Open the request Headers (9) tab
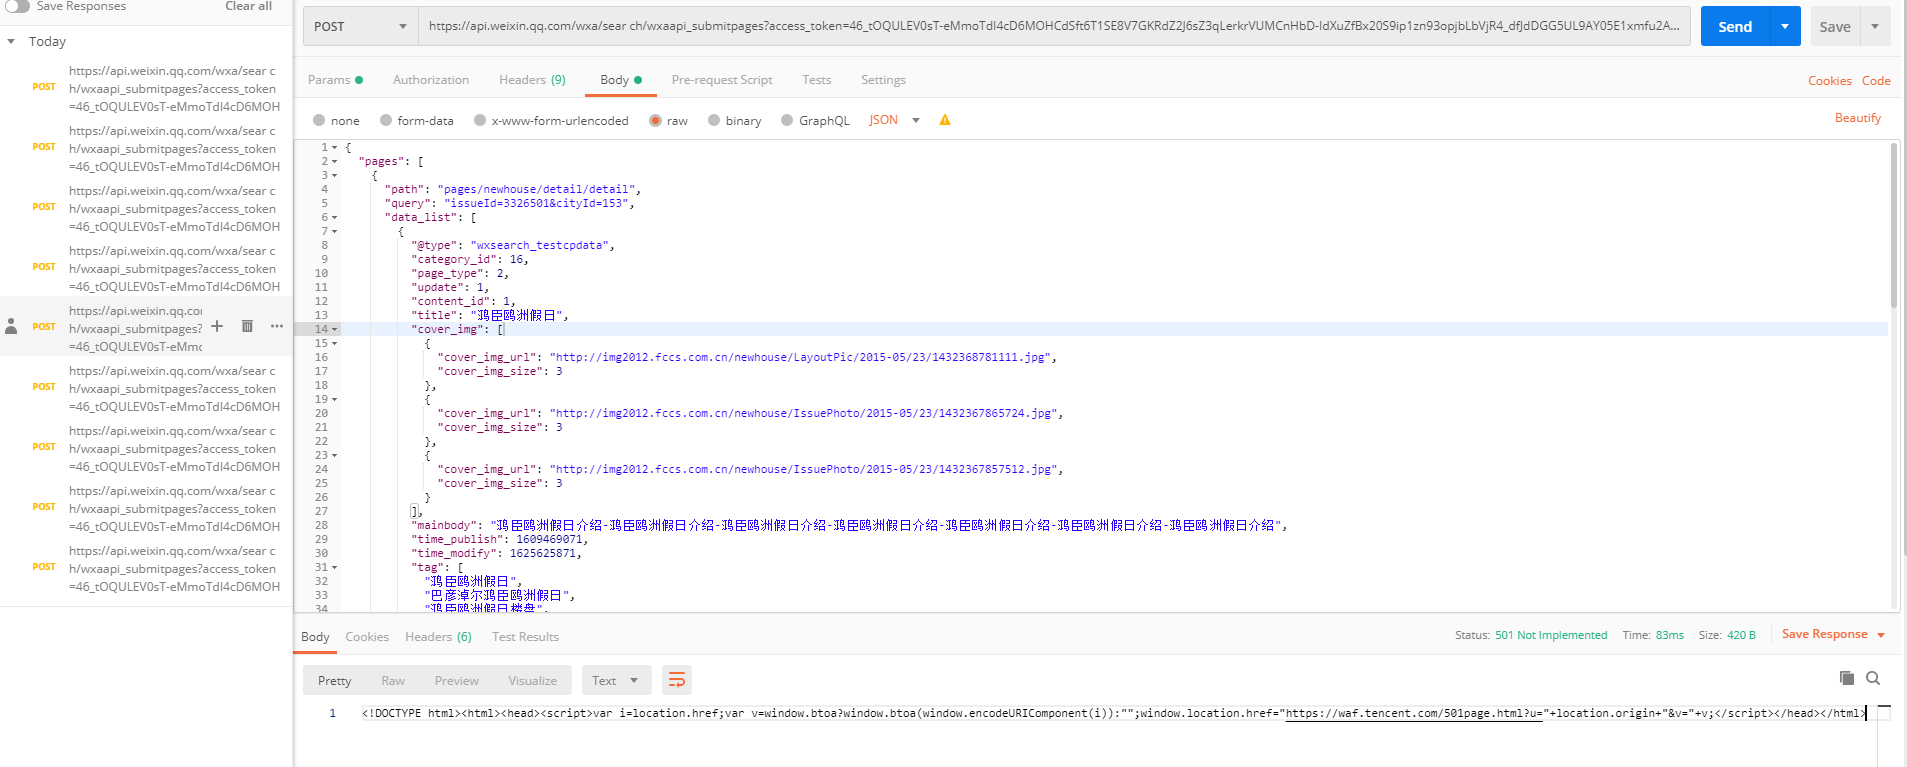The height and width of the screenshot is (767, 1907). [532, 80]
